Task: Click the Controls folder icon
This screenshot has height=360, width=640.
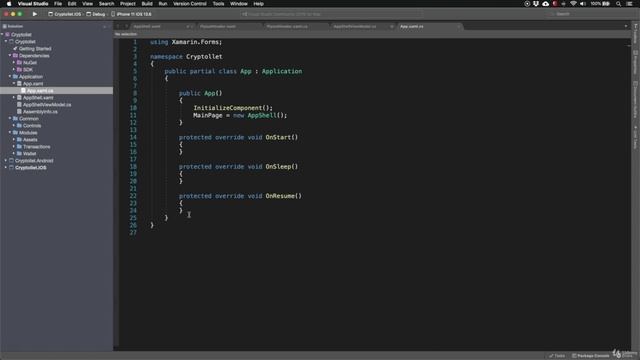Action: point(19,125)
